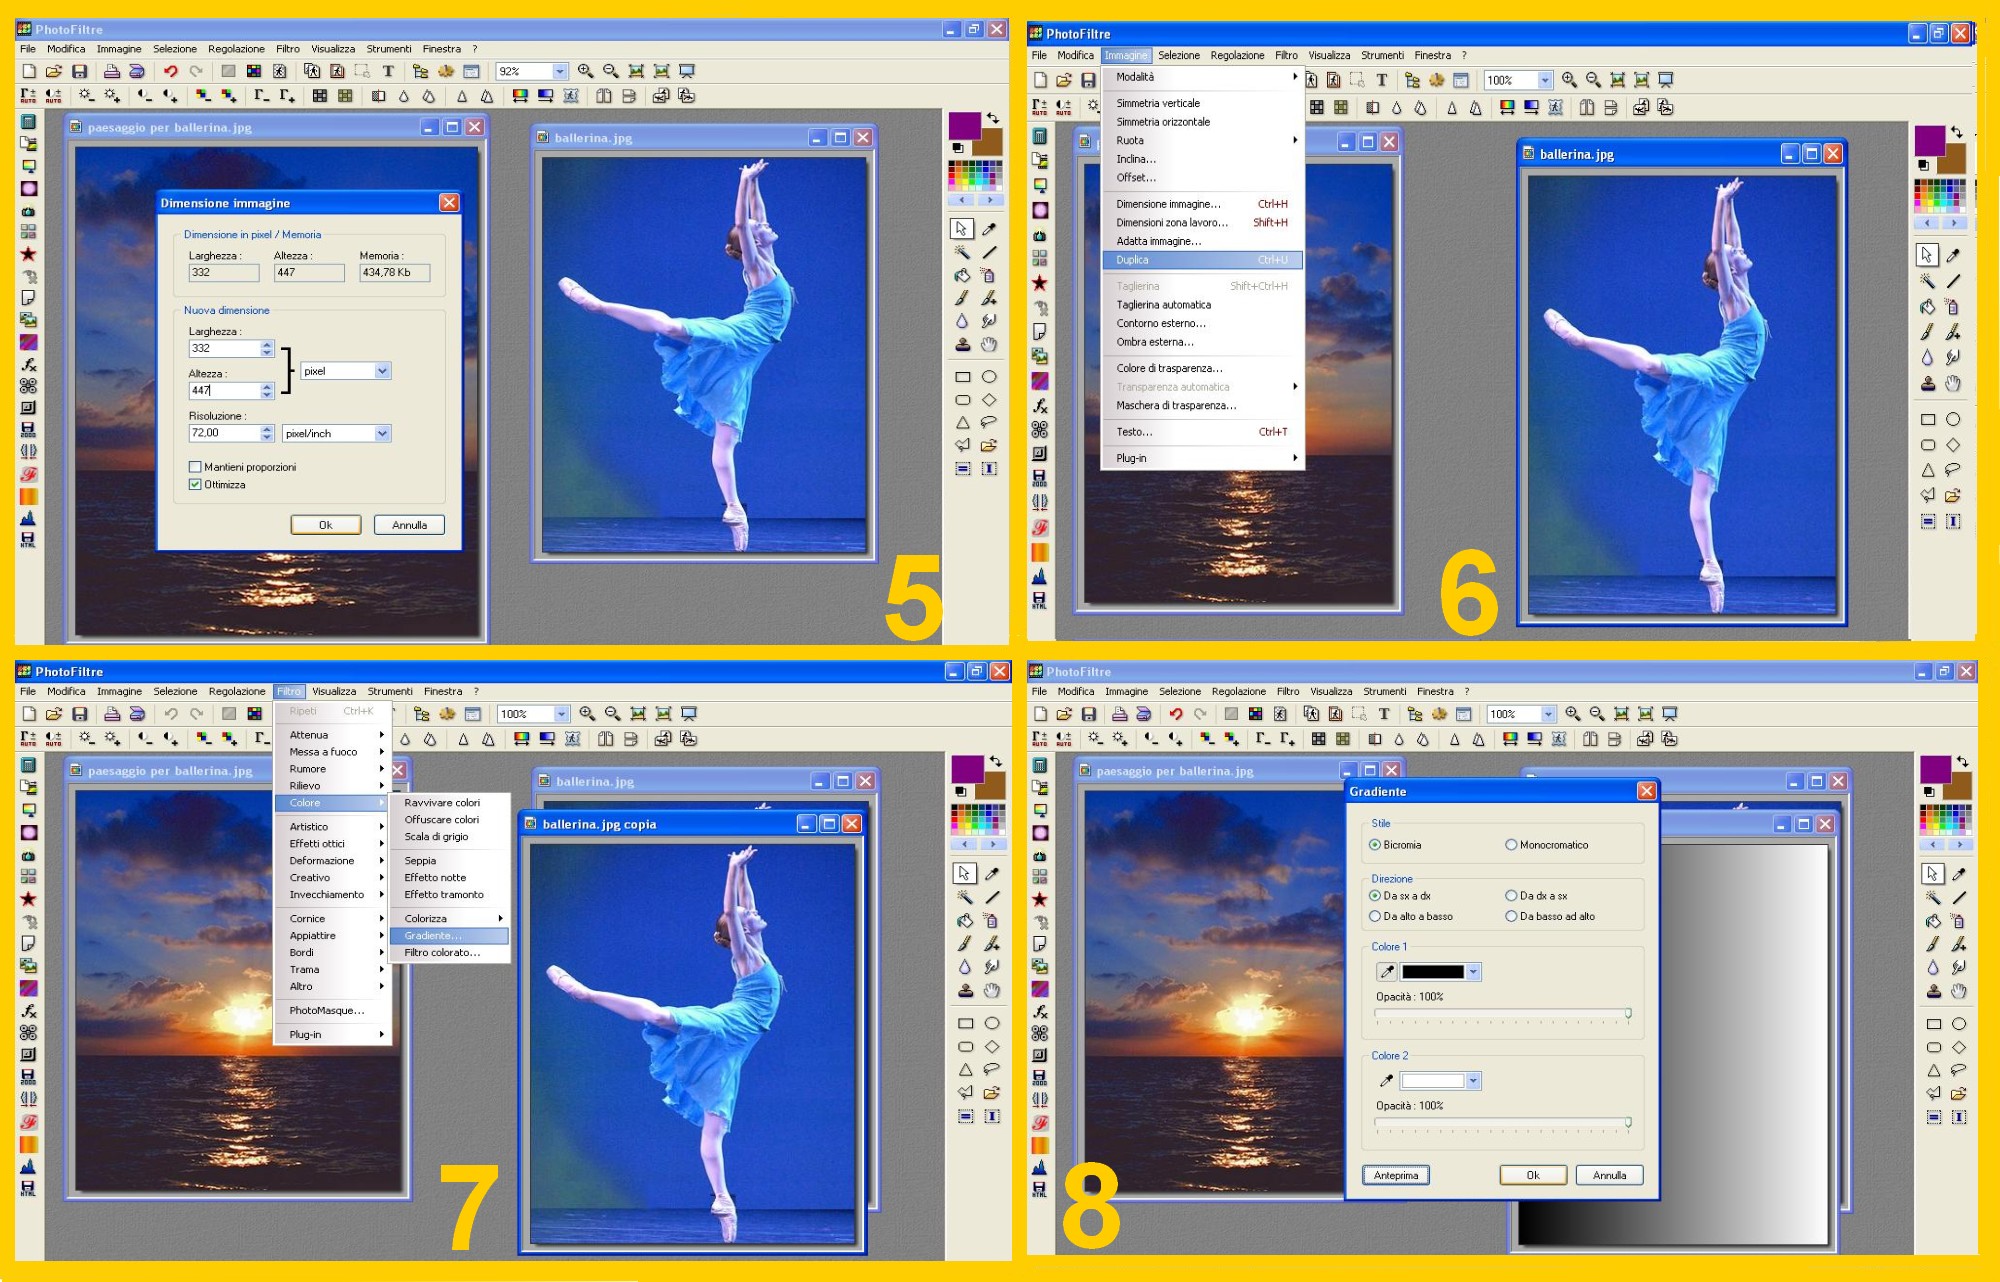
Task: Select the ellipse selection shape in screenshot 7 palette
Action: point(991,1023)
